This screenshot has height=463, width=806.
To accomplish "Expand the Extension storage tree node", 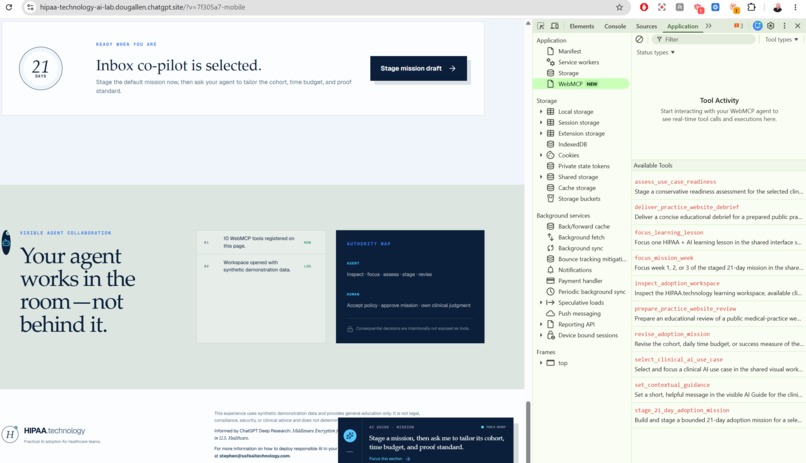I will click(541, 133).
